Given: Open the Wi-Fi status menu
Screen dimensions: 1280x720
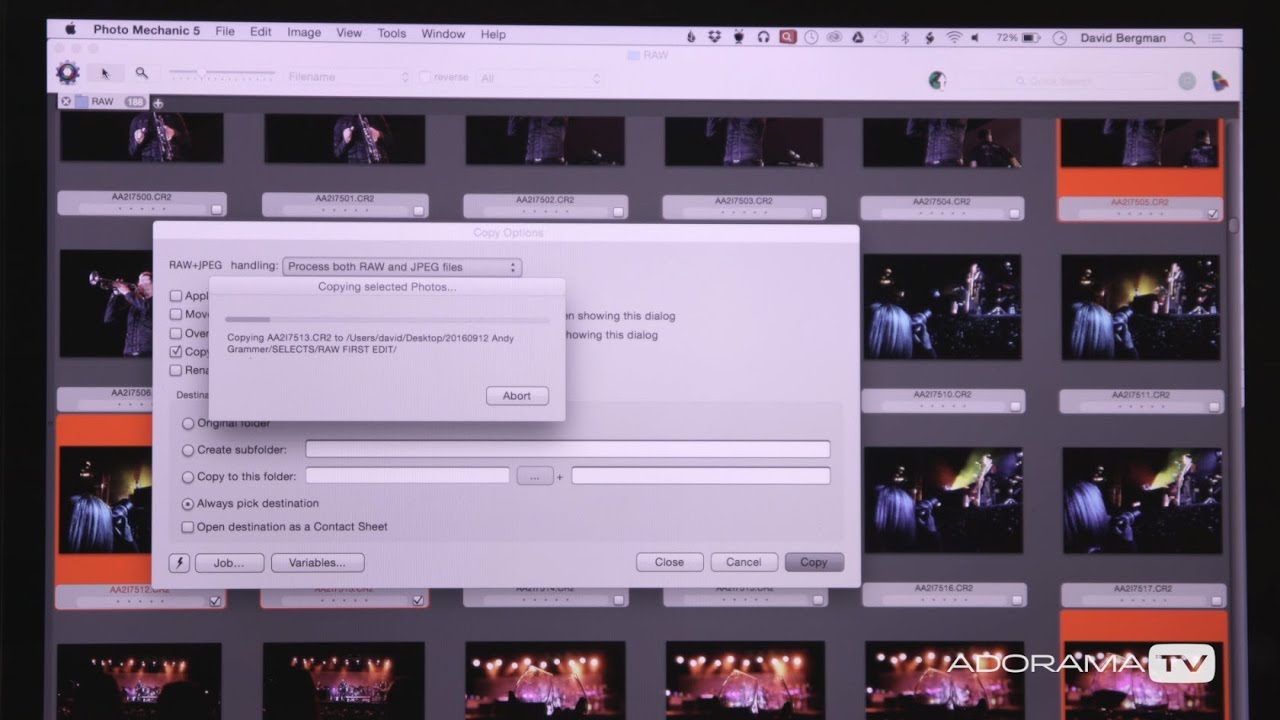Looking at the screenshot, I should 953,37.
